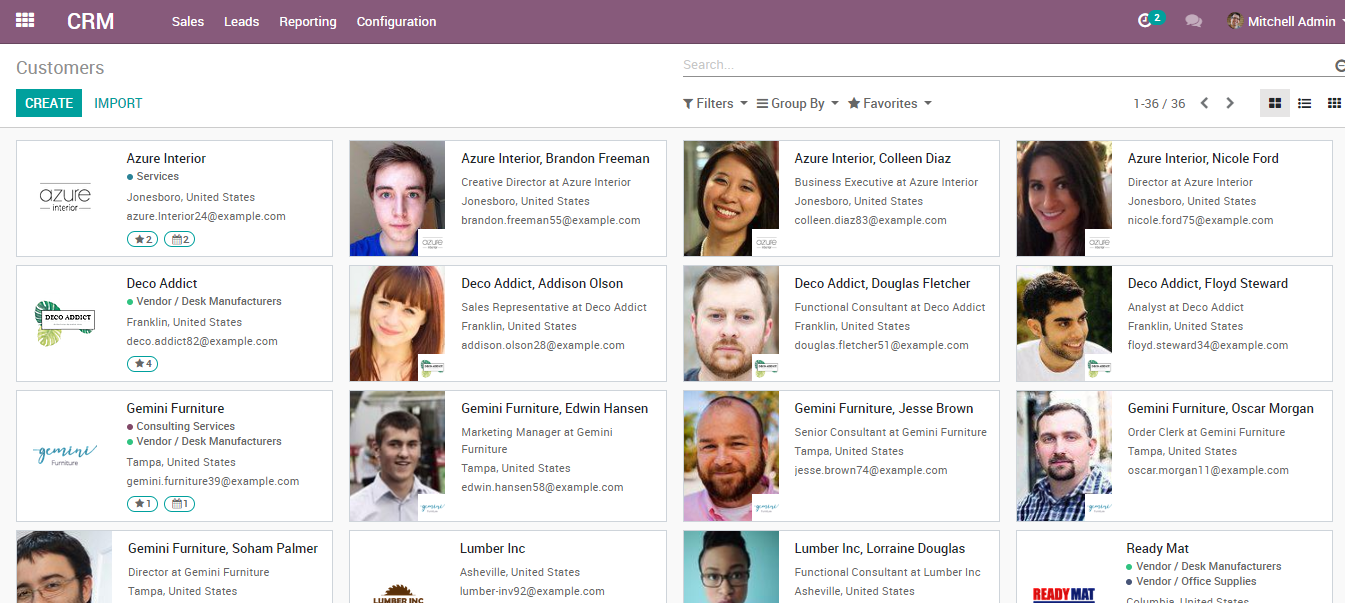Open the apps grid menu

[25, 21]
